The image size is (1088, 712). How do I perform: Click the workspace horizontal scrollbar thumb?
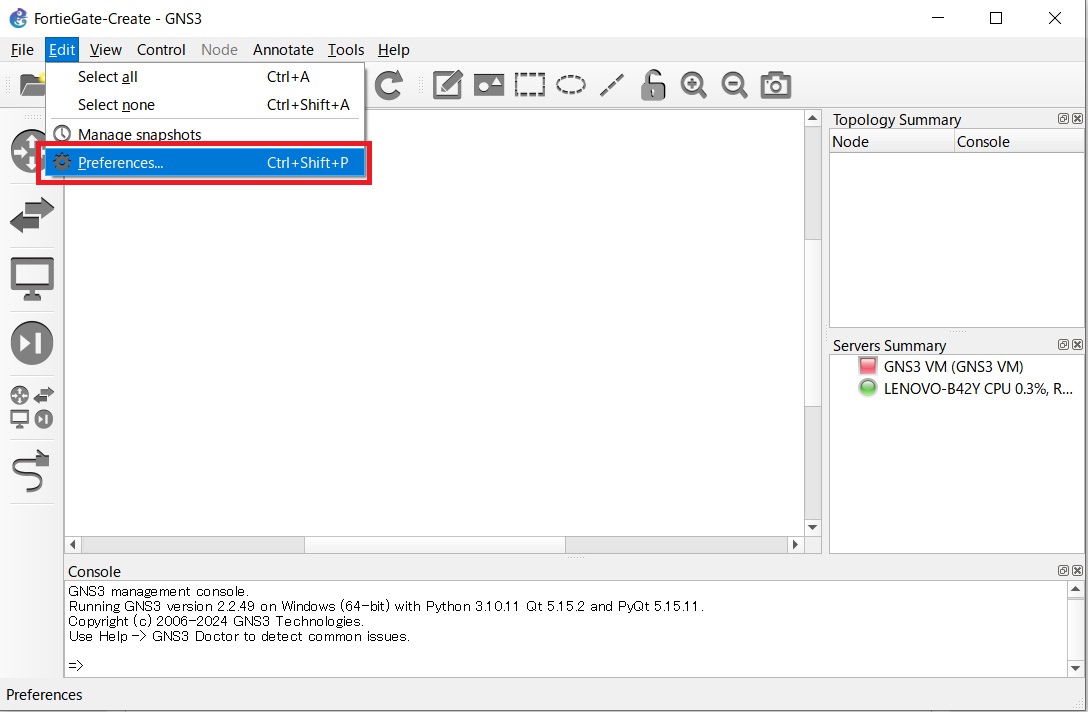(x=435, y=545)
